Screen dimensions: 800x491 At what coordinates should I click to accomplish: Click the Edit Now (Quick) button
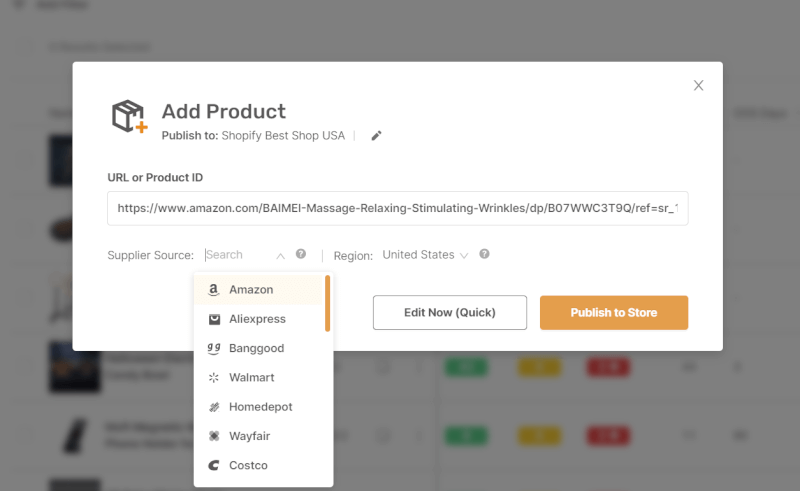(x=449, y=312)
